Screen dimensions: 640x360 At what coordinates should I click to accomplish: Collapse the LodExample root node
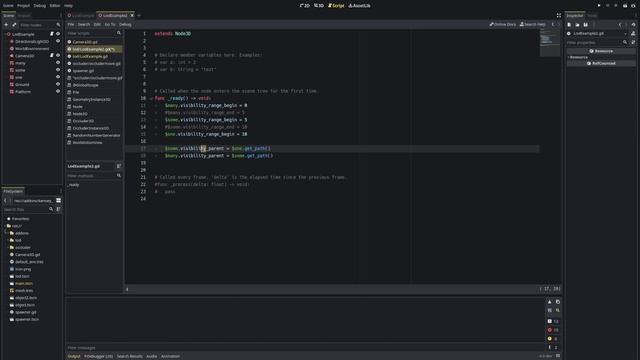(x=5, y=34)
